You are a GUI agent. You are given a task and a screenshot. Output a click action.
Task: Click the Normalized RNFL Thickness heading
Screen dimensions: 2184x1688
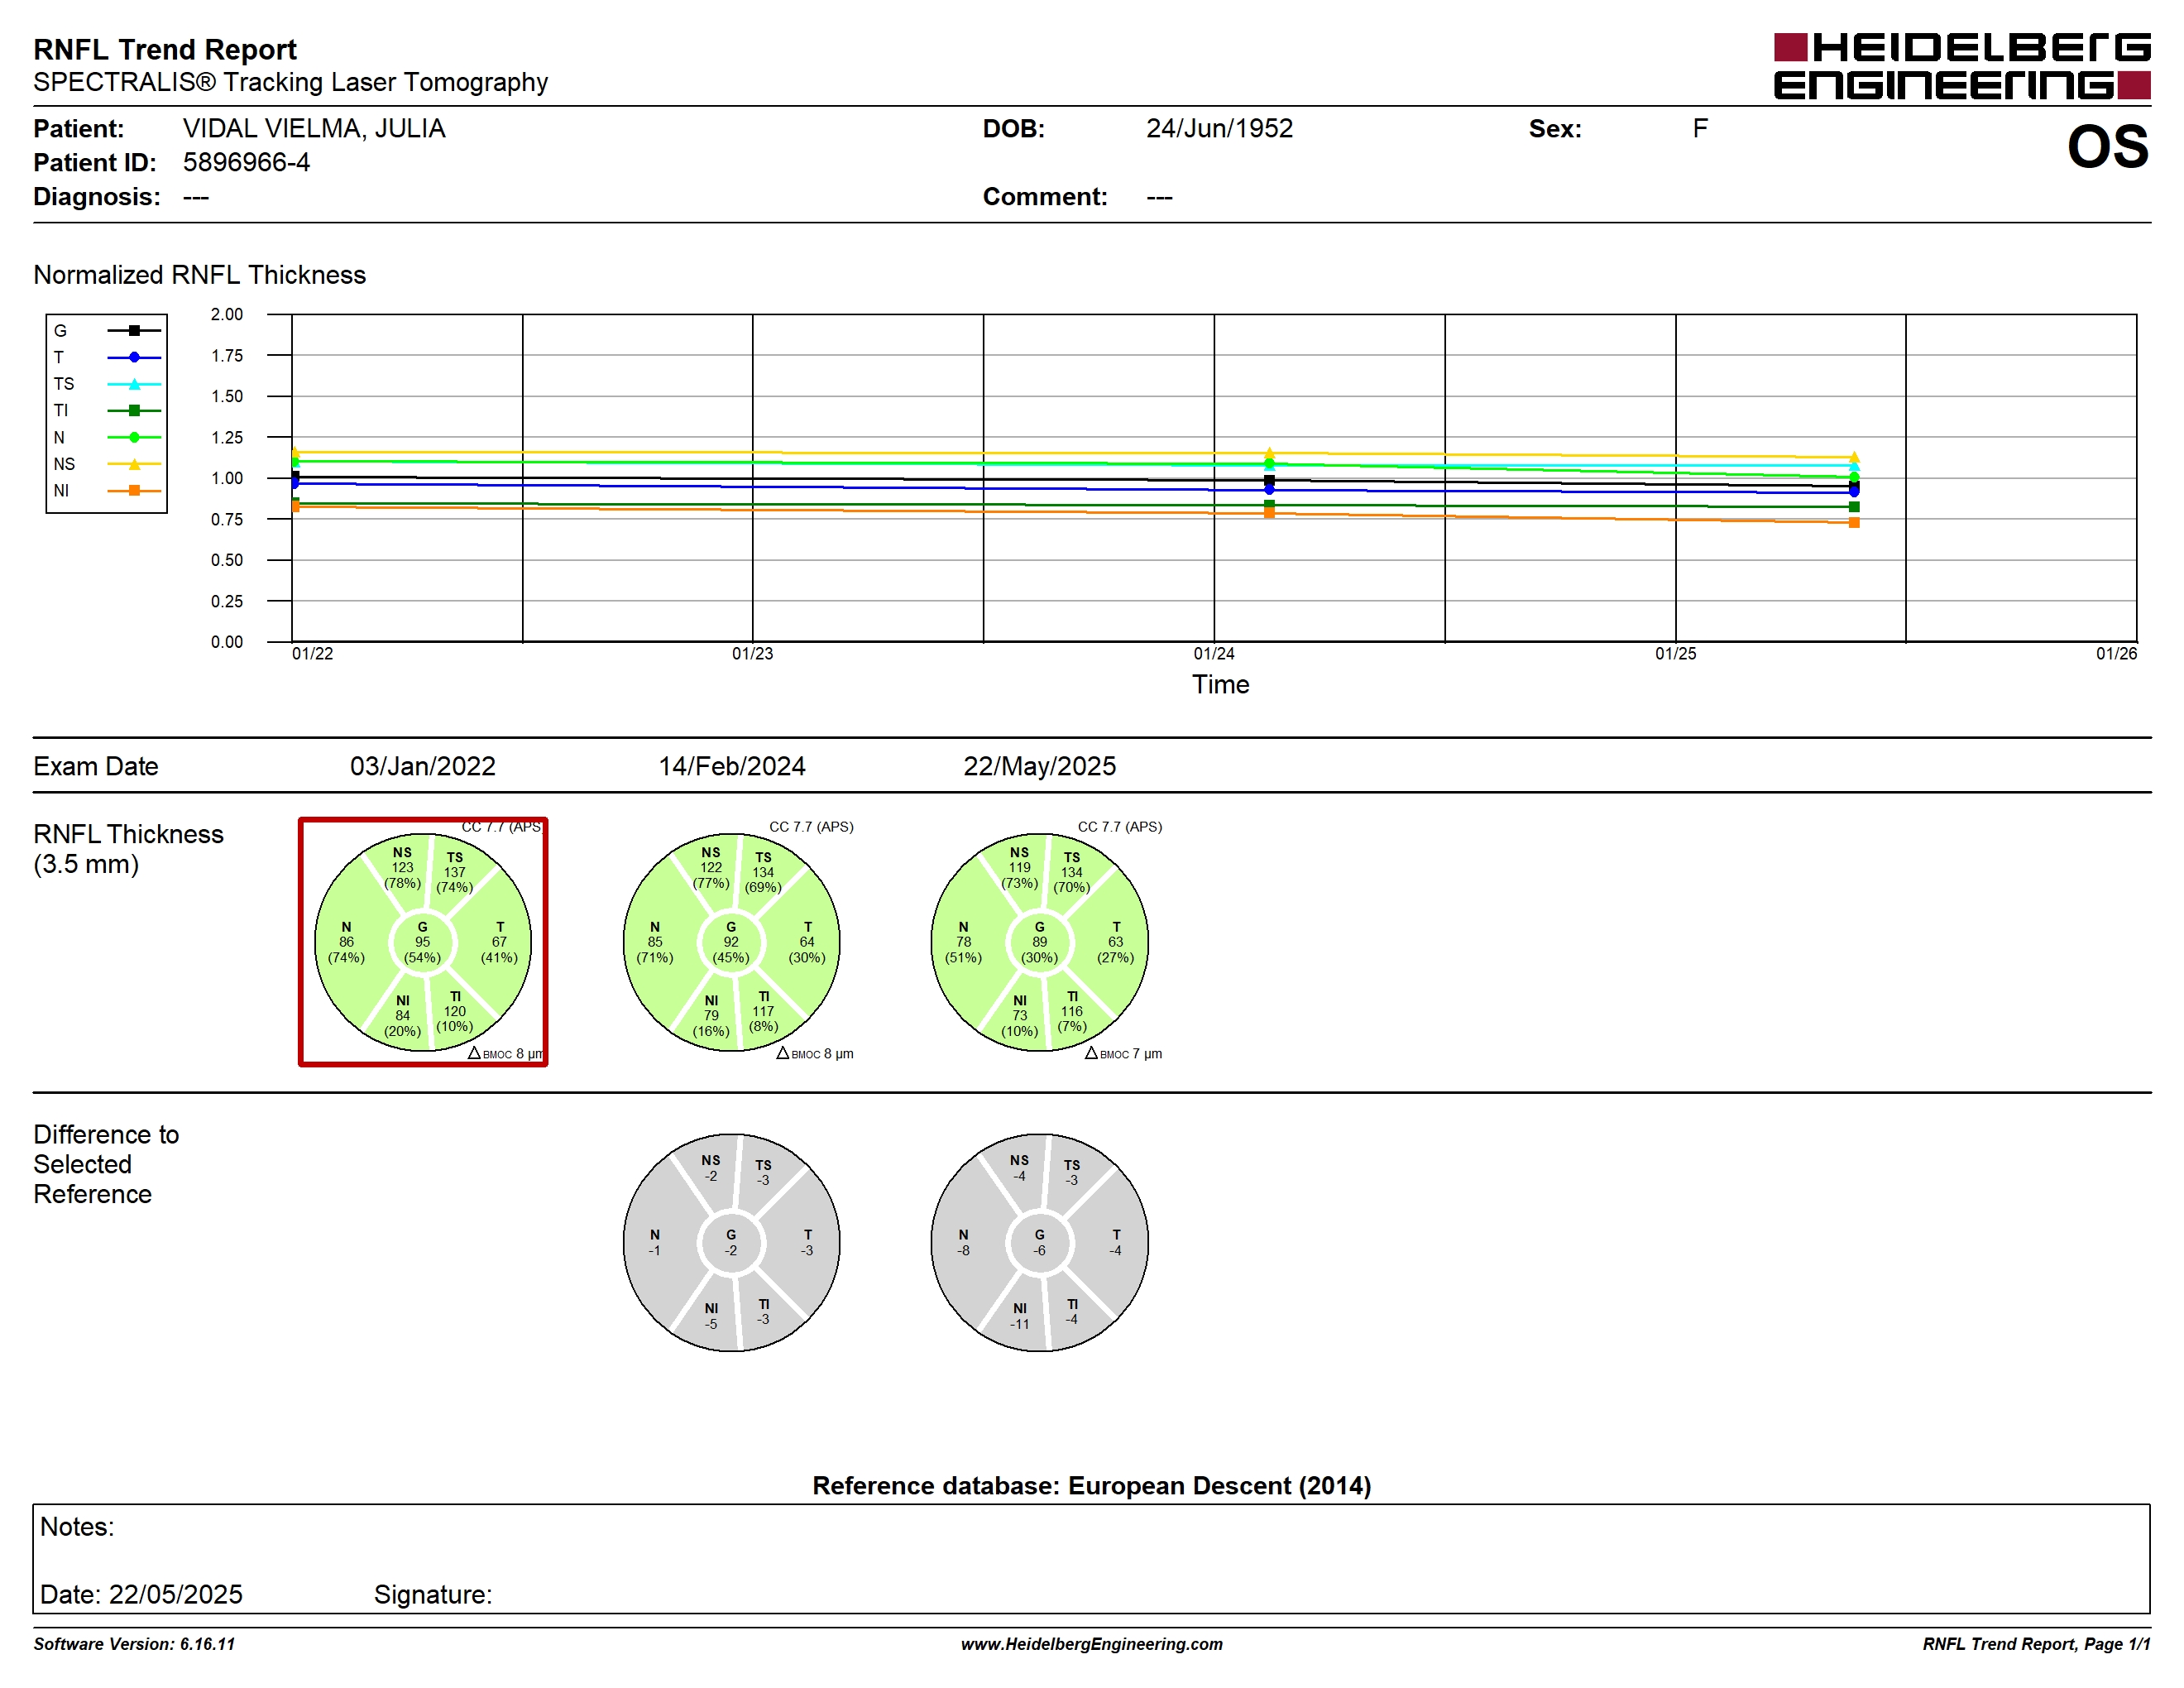(x=200, y=275)
